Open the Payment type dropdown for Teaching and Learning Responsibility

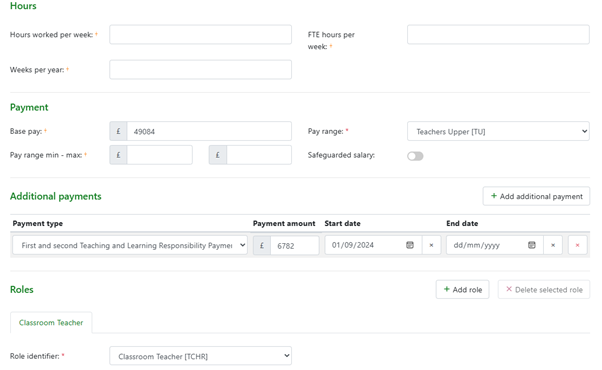tap(130, 245)
